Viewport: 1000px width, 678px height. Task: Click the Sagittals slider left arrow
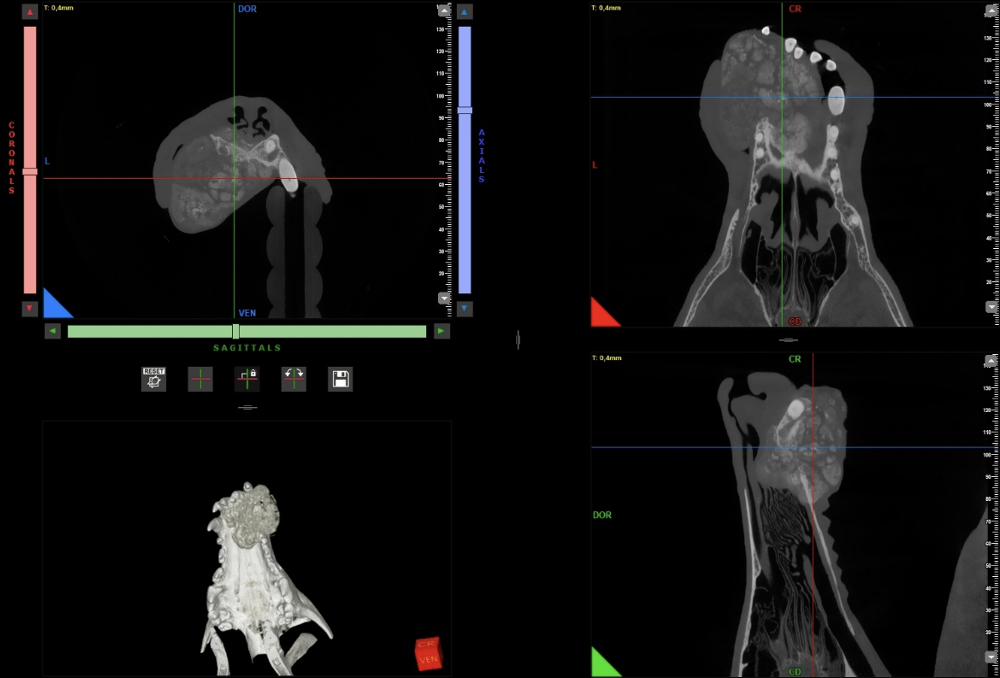click(53, 331)
